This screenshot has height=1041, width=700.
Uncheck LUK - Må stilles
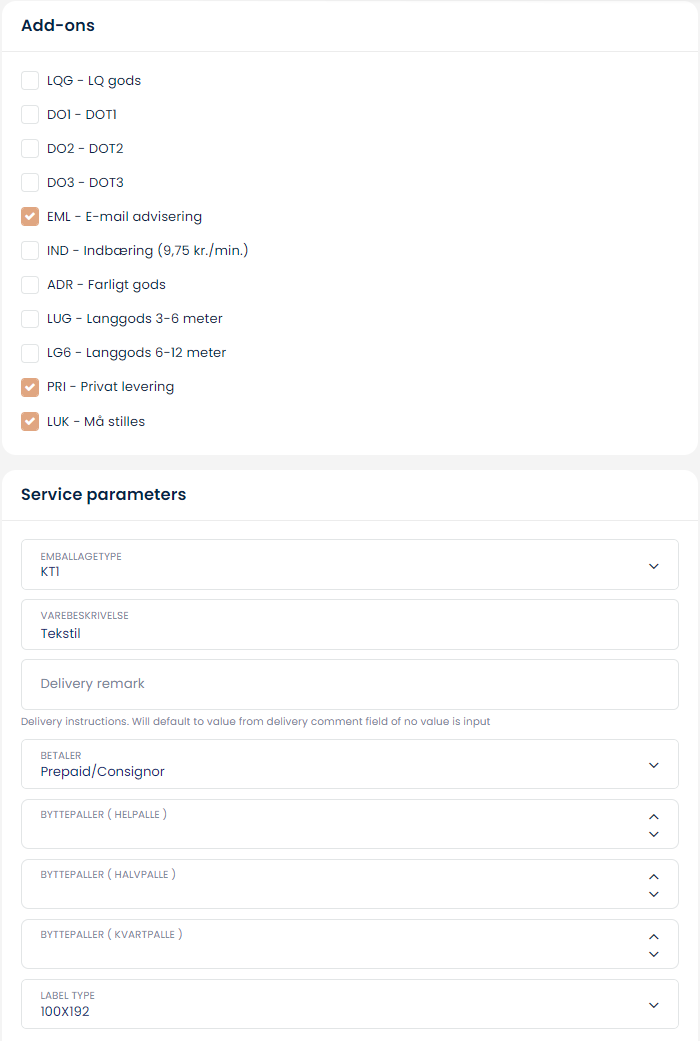(30, 421)
